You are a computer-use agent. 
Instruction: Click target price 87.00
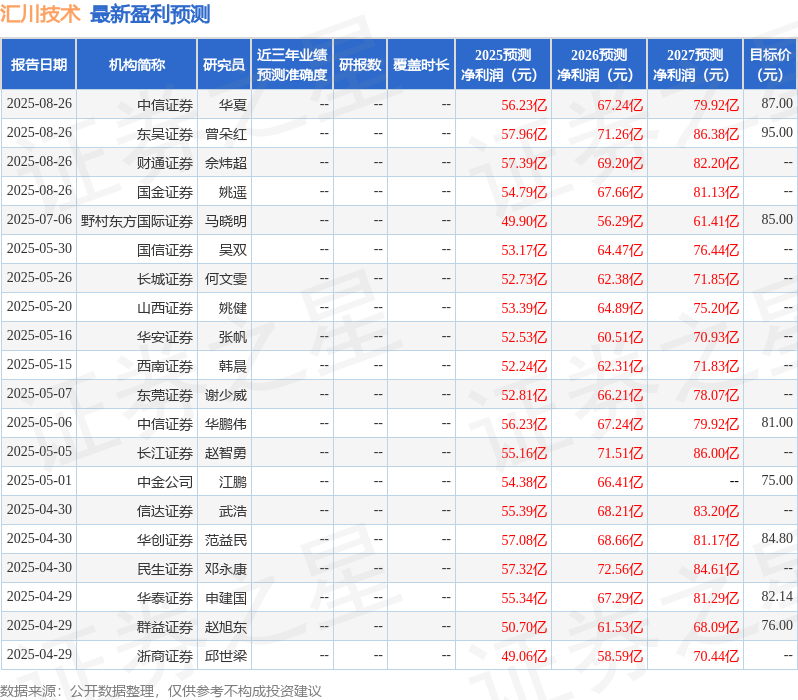pos(777,103)
